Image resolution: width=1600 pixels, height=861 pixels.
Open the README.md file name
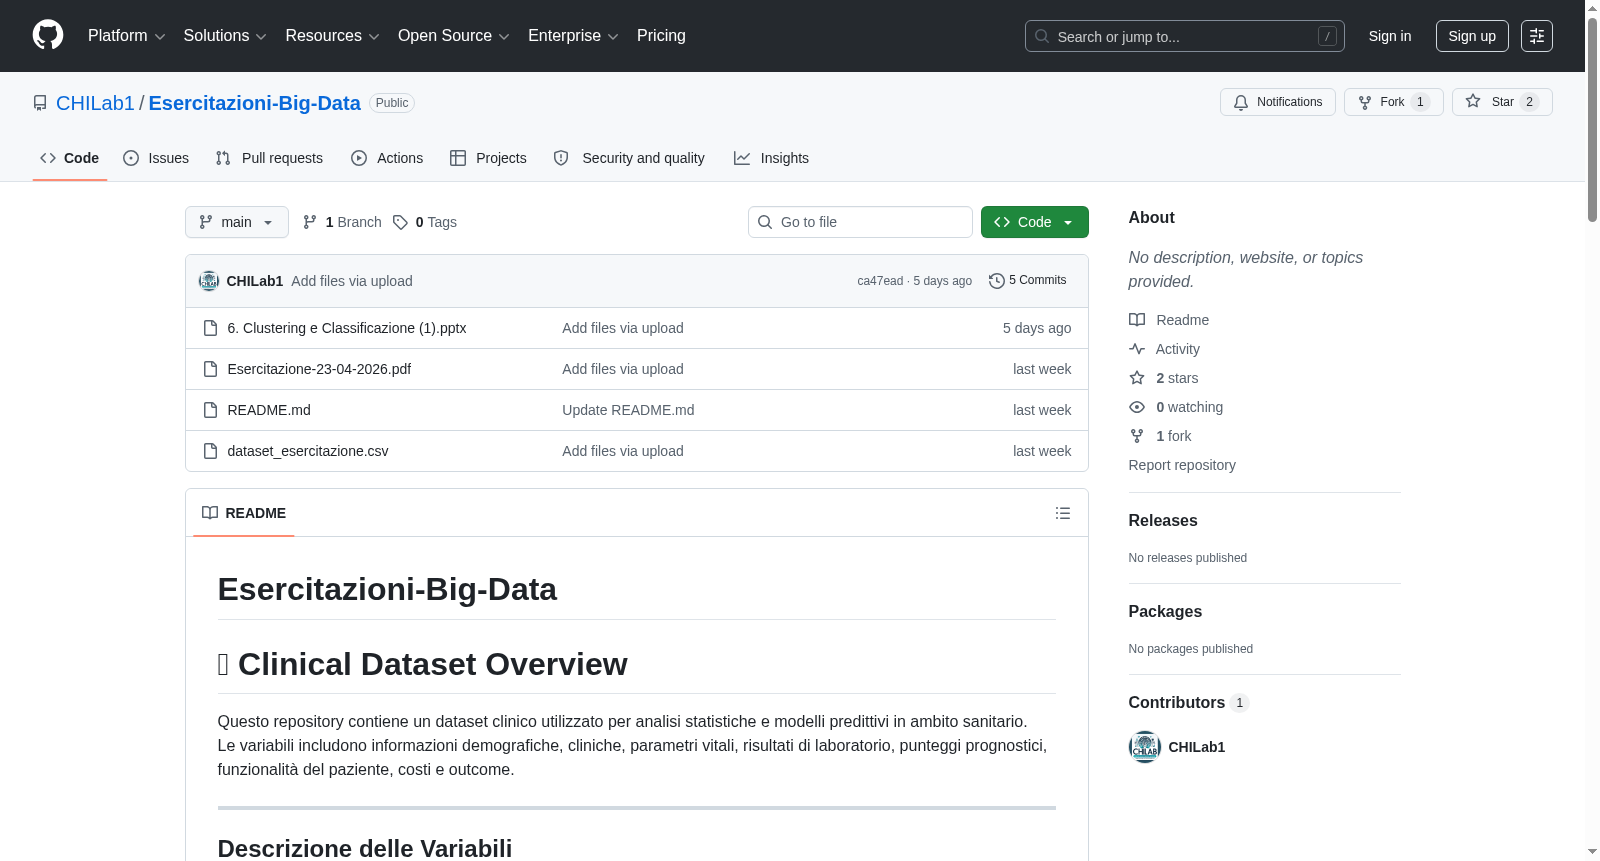click(269, 410)
